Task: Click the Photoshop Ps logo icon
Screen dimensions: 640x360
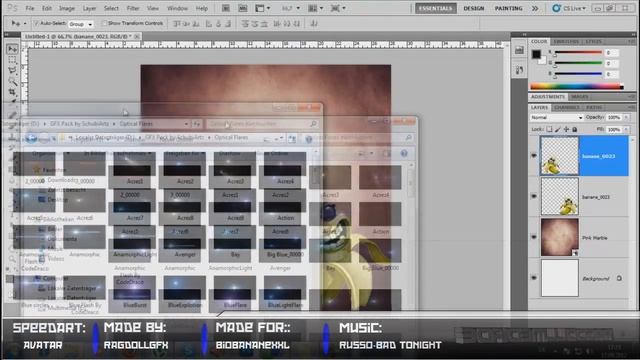Action: tap(12, 8)
